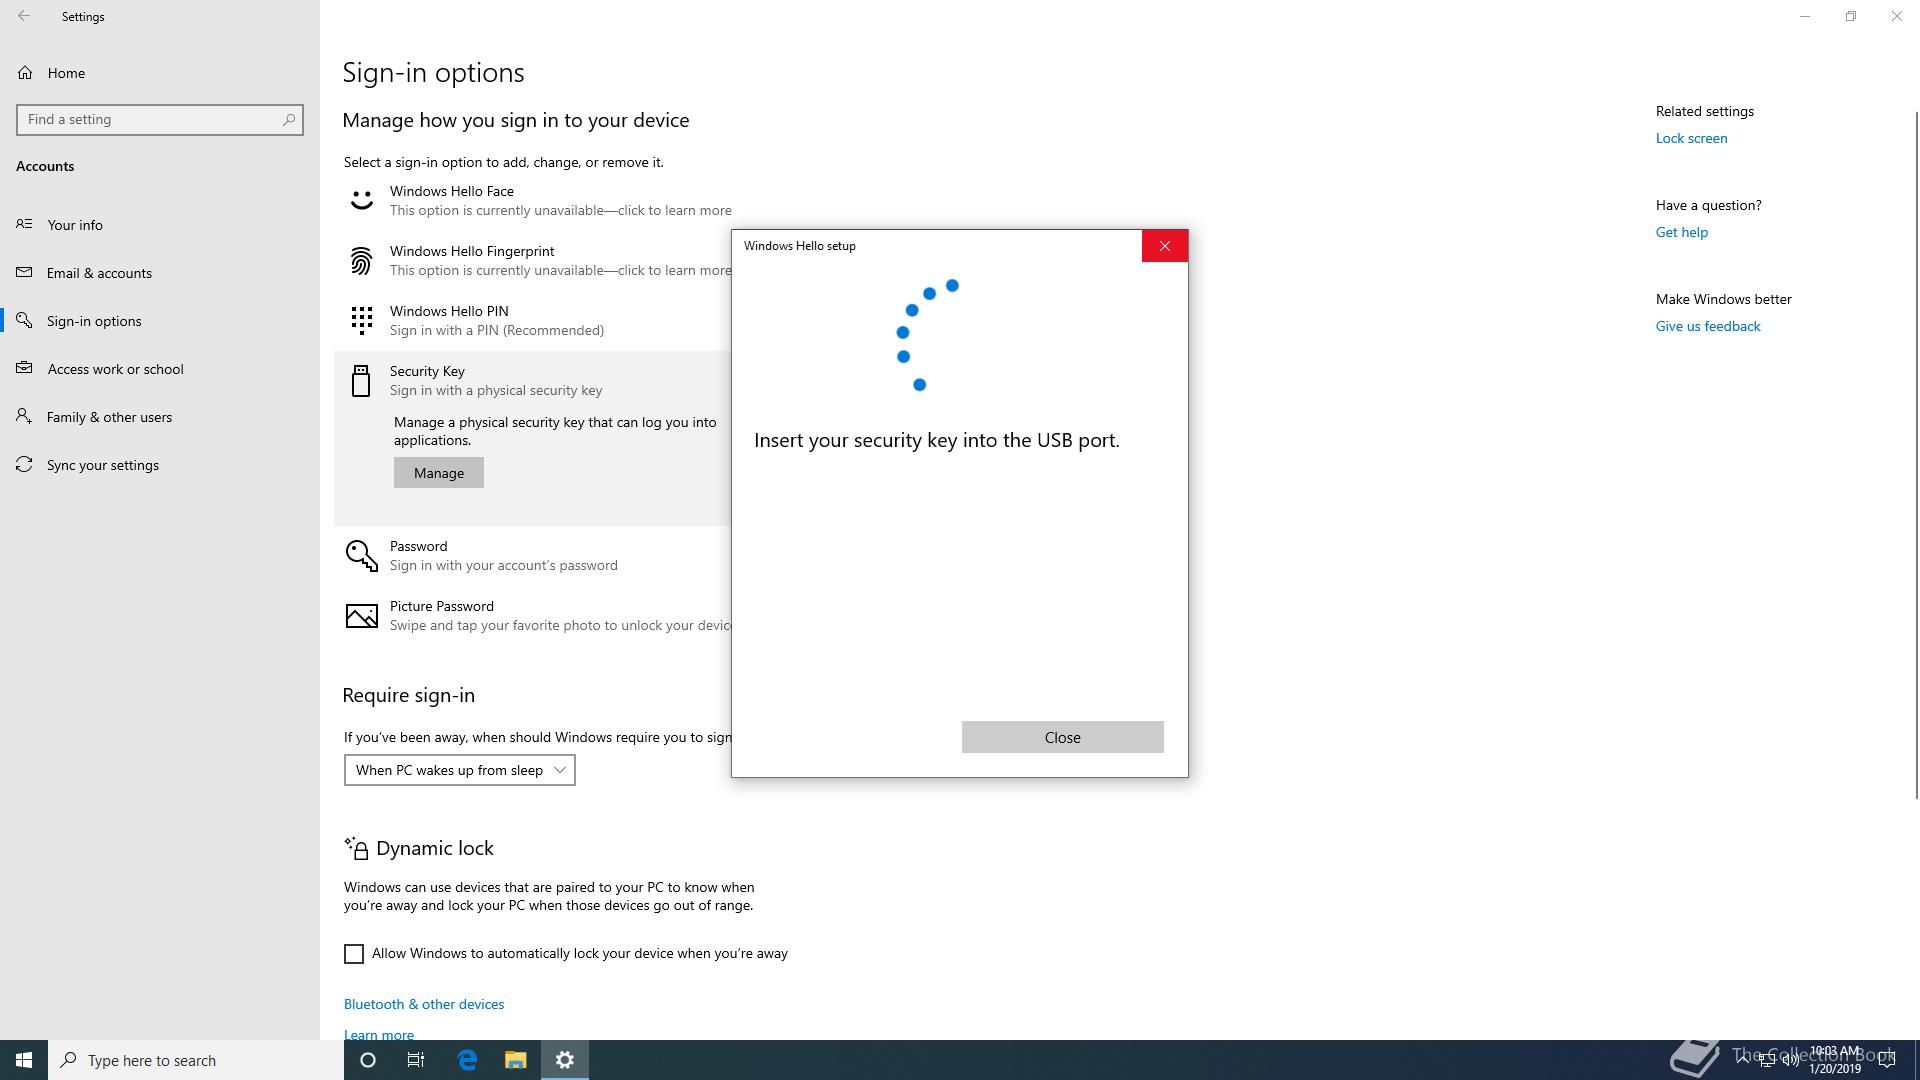Open the Lock screen related setting link
The width and height of the screenshot is (1920, 1080).
coord(1691,138)
